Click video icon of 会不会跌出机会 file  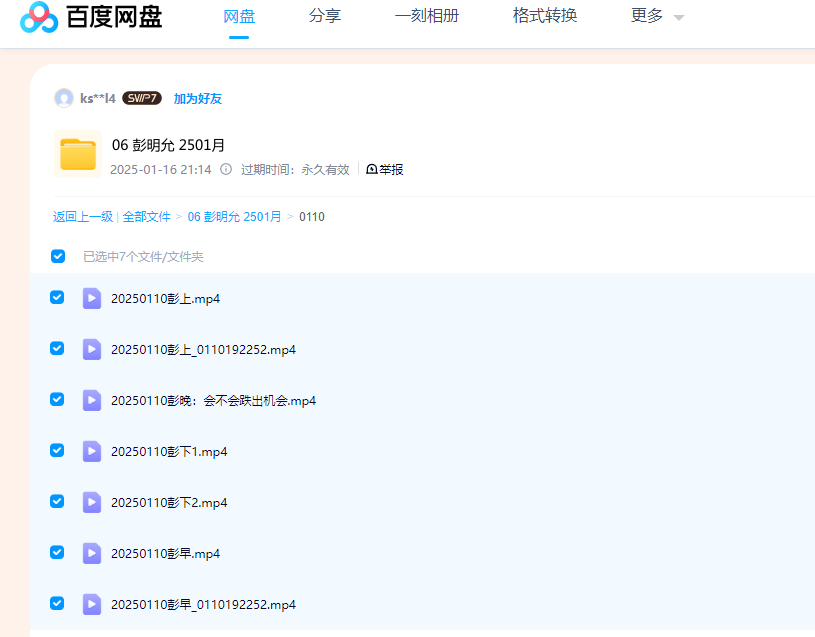[92, 400]
